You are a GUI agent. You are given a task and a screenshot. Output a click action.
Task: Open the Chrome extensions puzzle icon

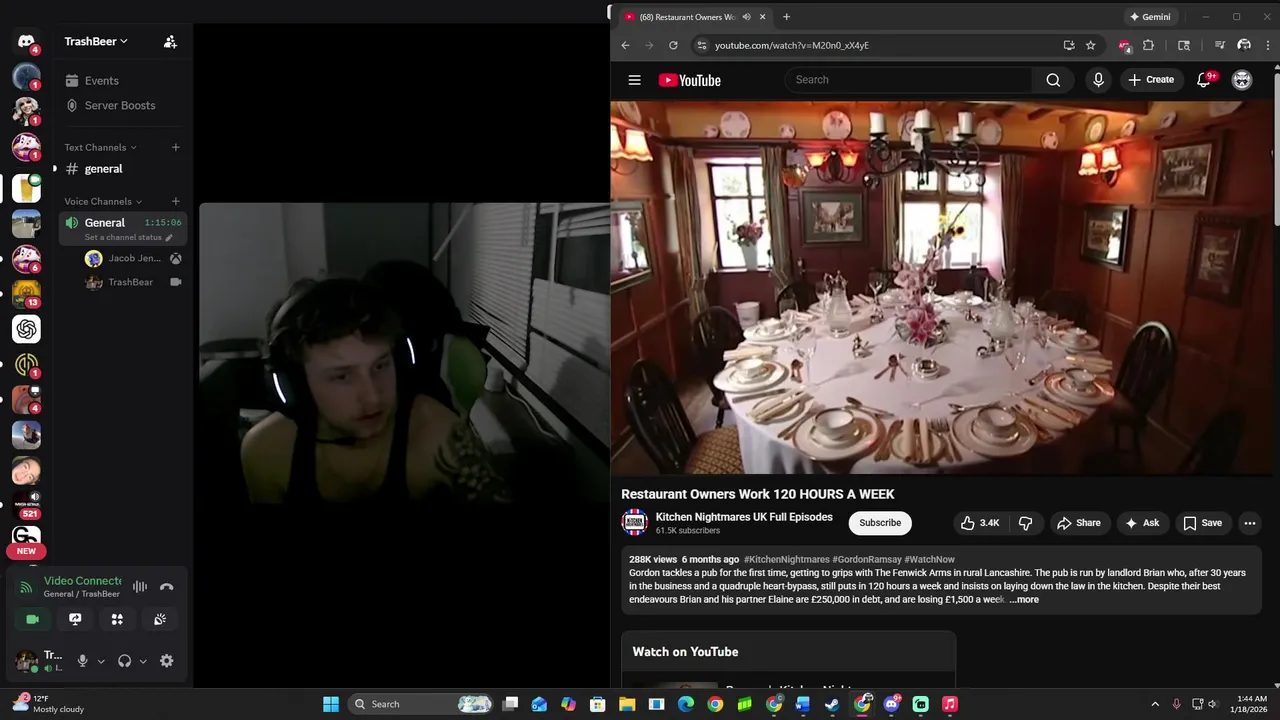coord(1148,45)
